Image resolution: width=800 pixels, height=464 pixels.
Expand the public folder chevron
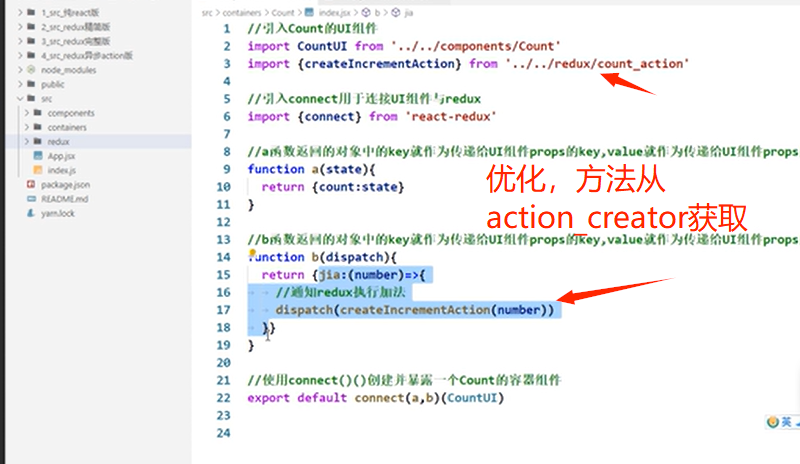click(20, 84)
